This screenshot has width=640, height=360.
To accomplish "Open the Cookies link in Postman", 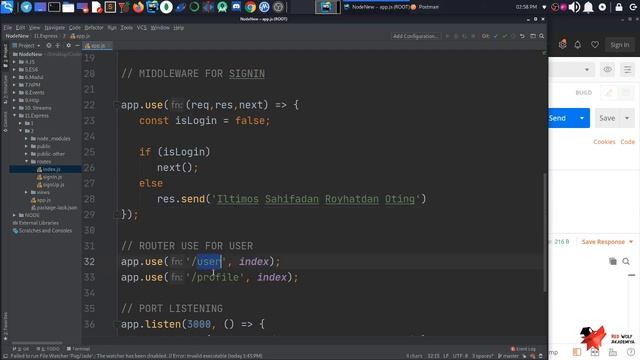I will point(604,142).
